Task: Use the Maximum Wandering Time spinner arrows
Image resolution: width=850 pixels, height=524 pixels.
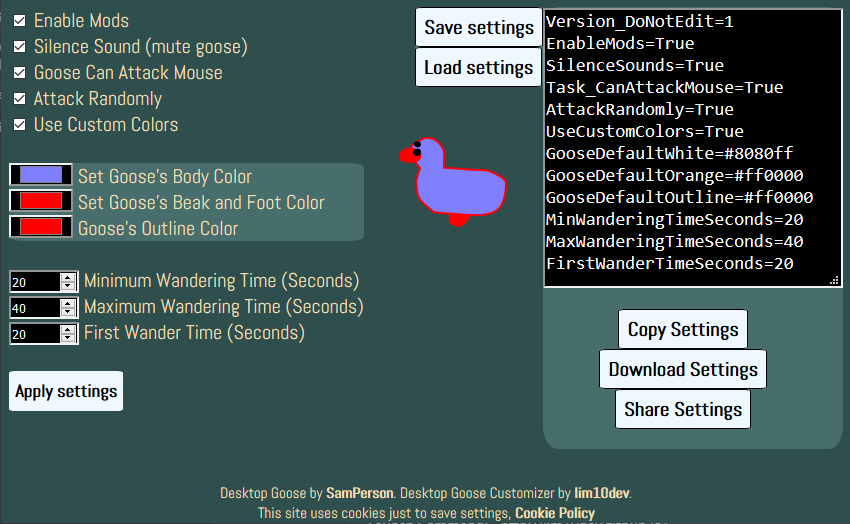Action: click(68, 308)
